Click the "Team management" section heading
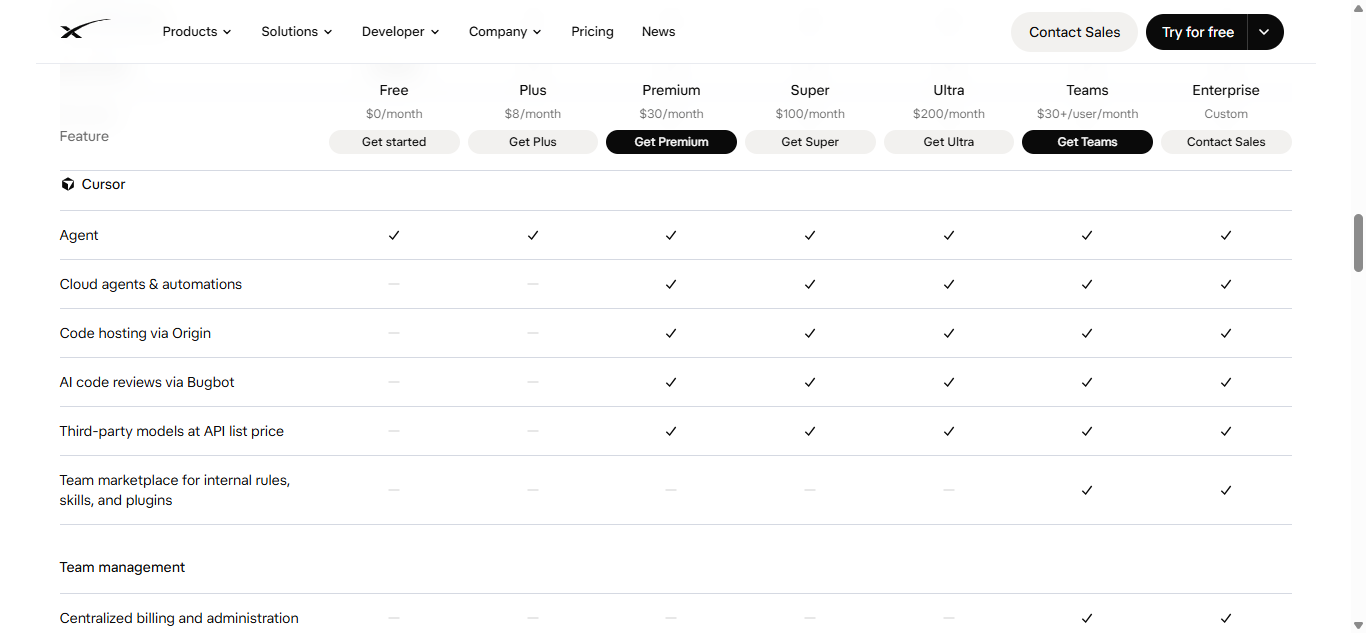Screen dimensions: 1366x633 click(x=122, y=567)
